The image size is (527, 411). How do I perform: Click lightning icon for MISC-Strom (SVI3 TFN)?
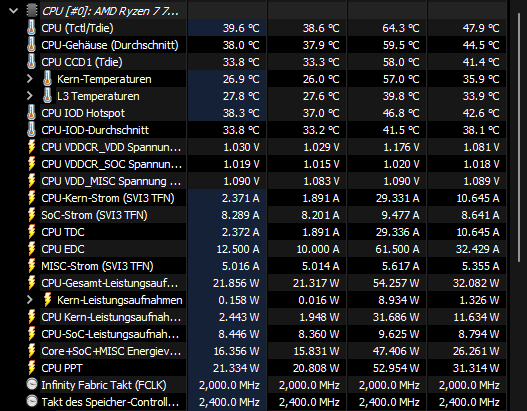click(x=31, y=266)
